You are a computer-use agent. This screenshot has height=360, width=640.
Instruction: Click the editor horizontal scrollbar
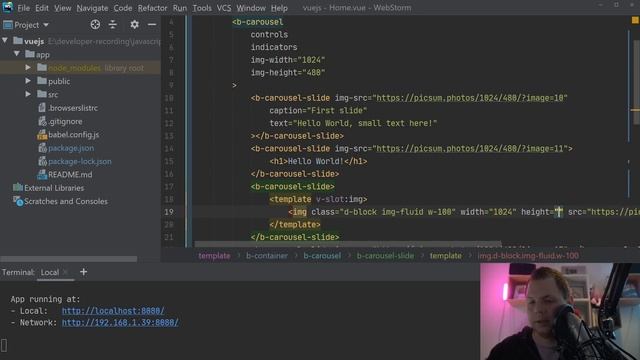pyautogui.click(x=348, y=244)
